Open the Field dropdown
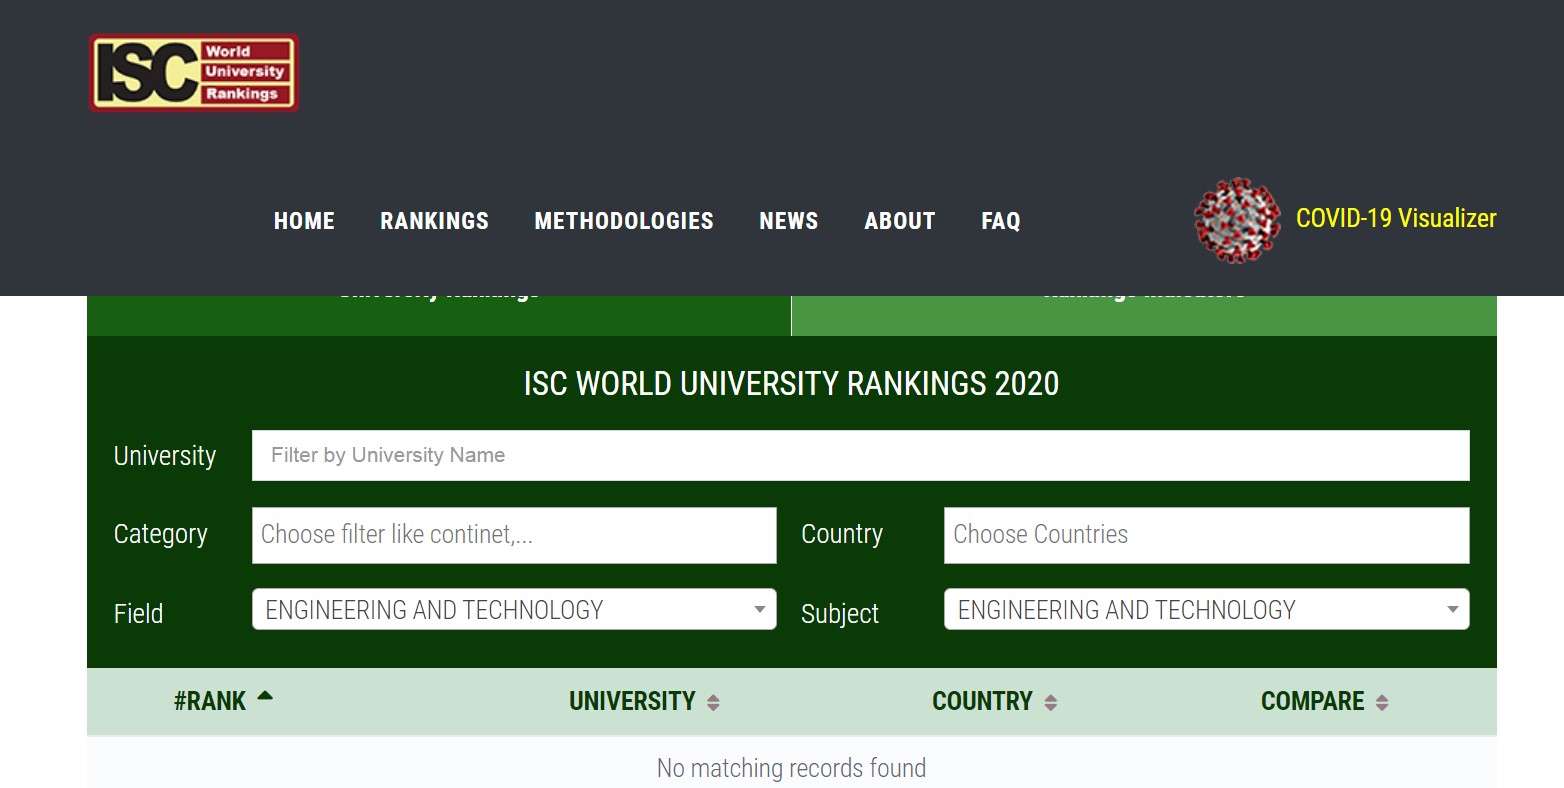This screenshot has height=788, width=1564. tap(514, 609)
